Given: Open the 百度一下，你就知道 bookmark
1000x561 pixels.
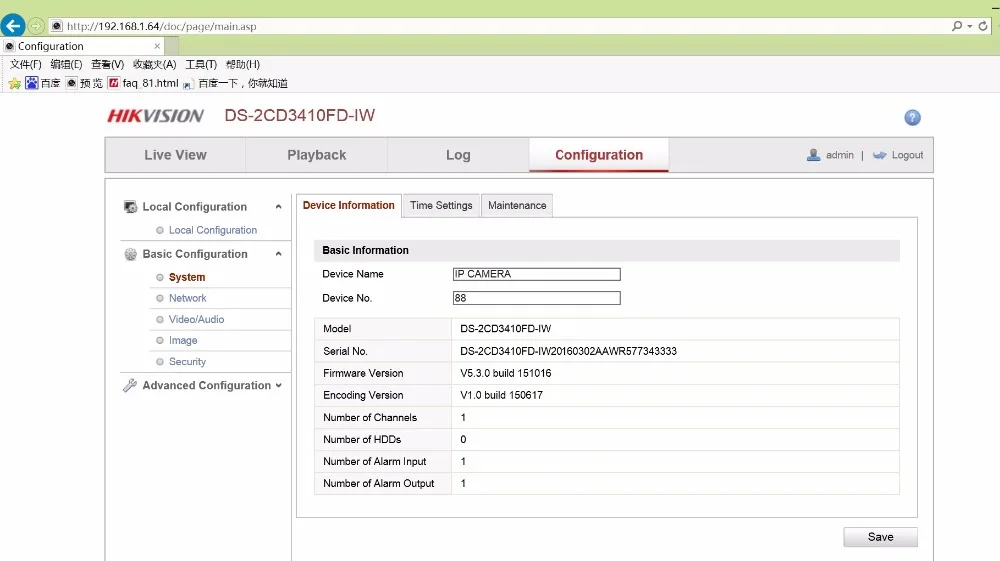Looking at the screenshot, I should click(x=235, y=84).
